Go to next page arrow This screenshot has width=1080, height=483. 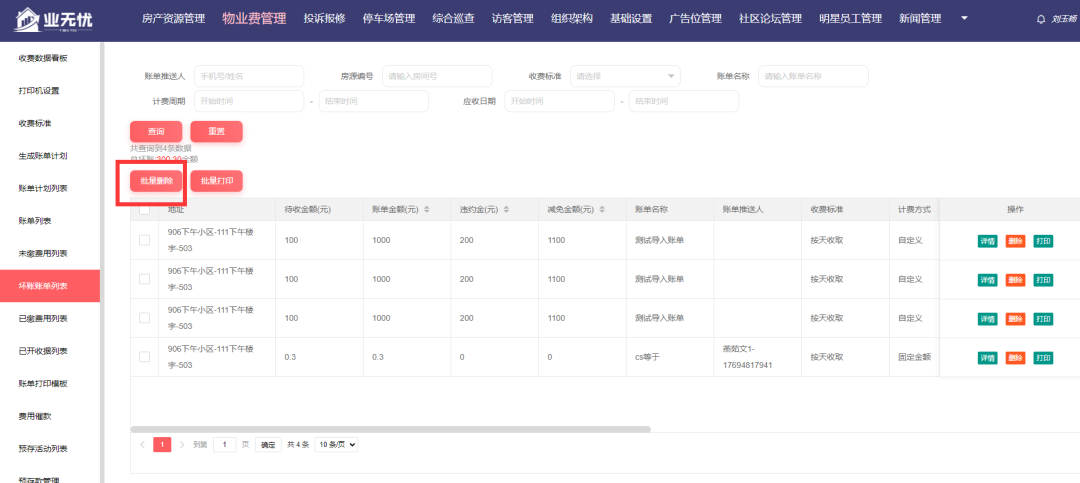(x=182, y=444)
